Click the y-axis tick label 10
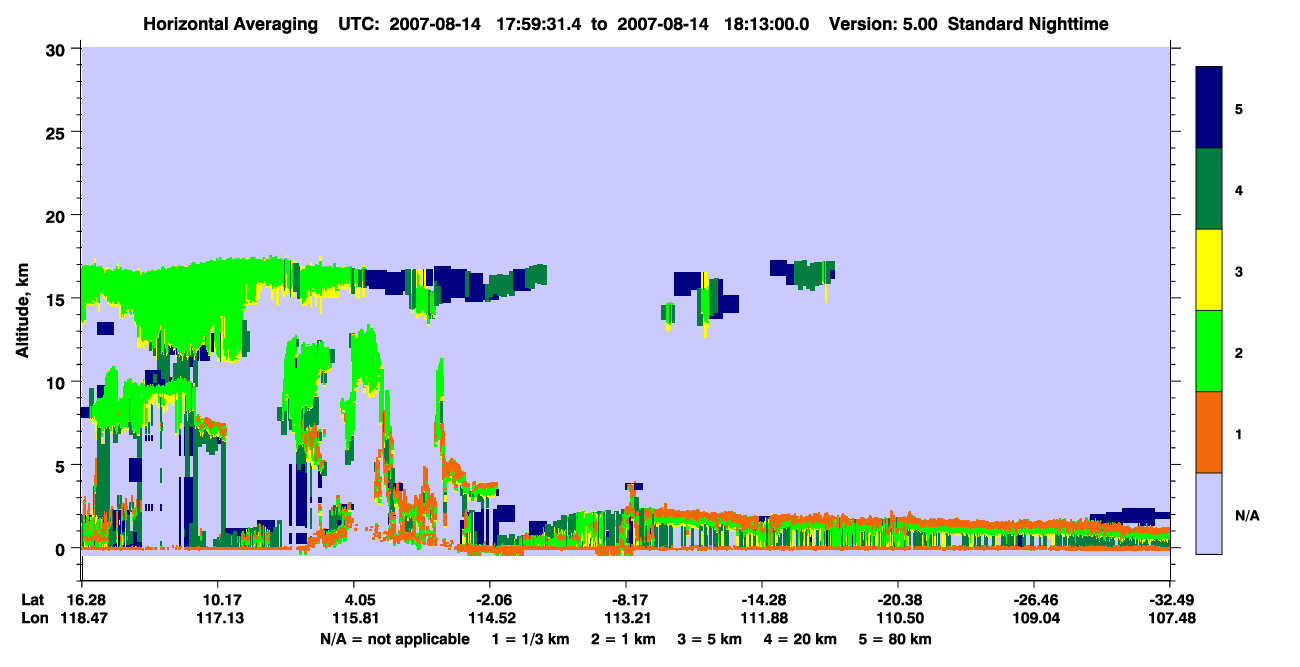 tap(58, 382)
